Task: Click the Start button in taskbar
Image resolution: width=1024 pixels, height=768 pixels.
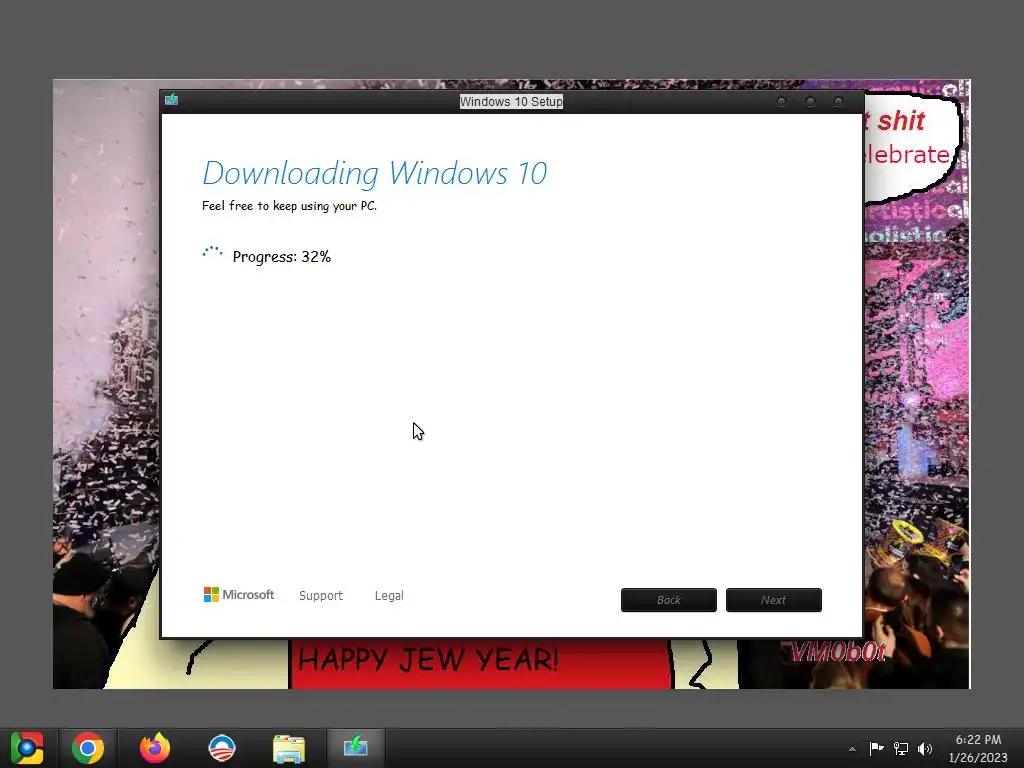Action: (27, 748)
